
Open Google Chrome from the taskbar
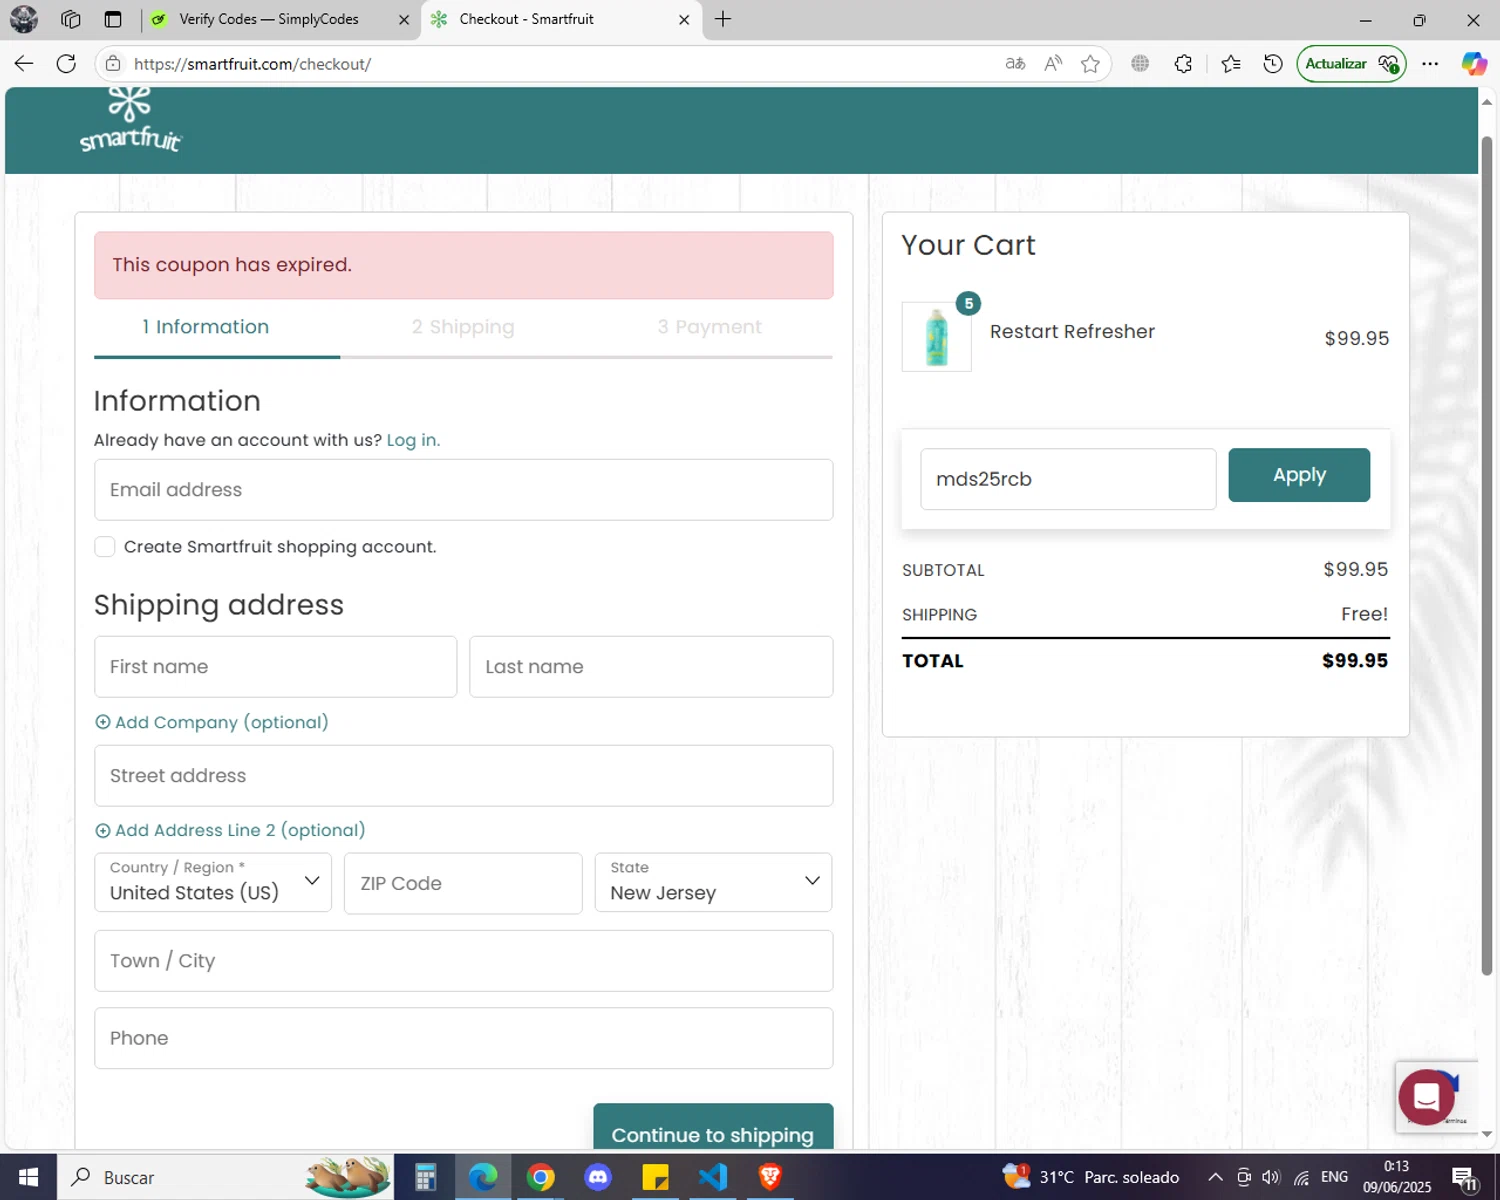pos(541,1177)
